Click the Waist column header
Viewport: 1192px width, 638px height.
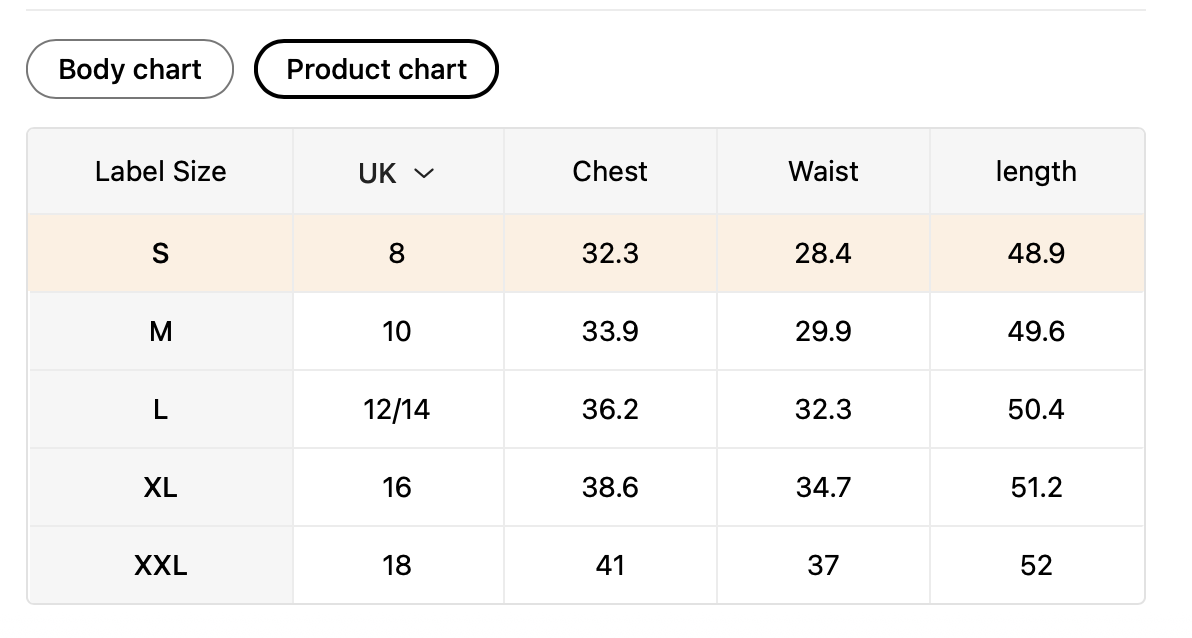(823, 172)
